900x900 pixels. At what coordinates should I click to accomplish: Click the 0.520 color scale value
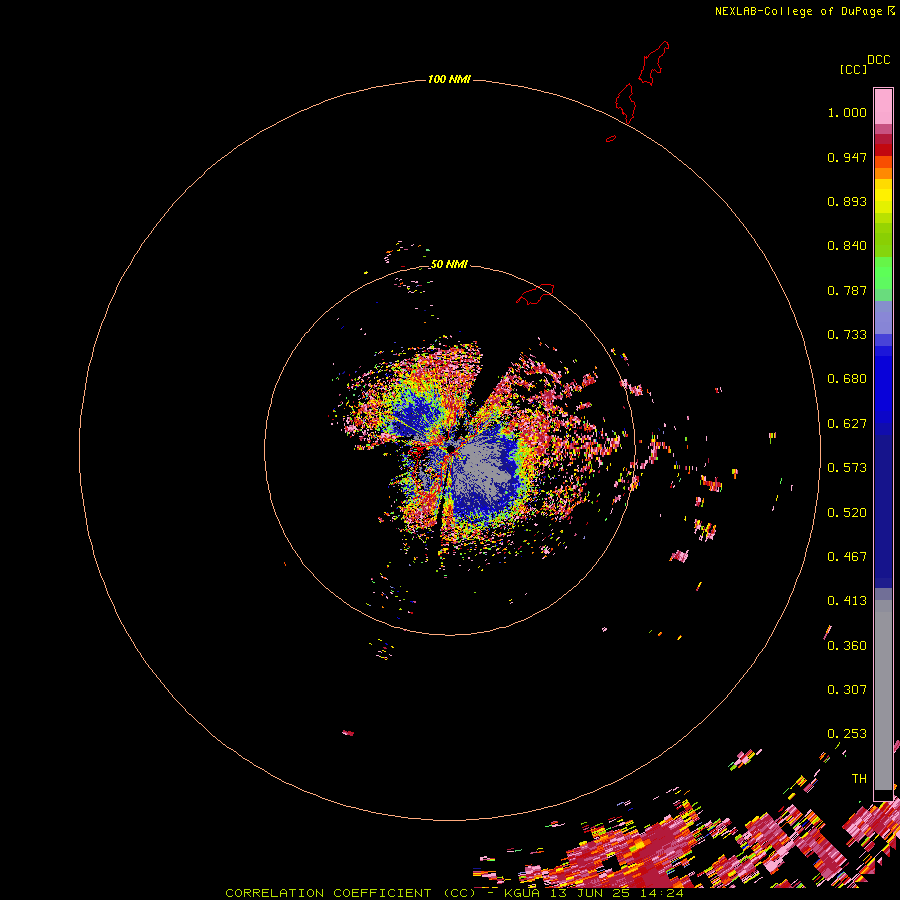point(847,513)
